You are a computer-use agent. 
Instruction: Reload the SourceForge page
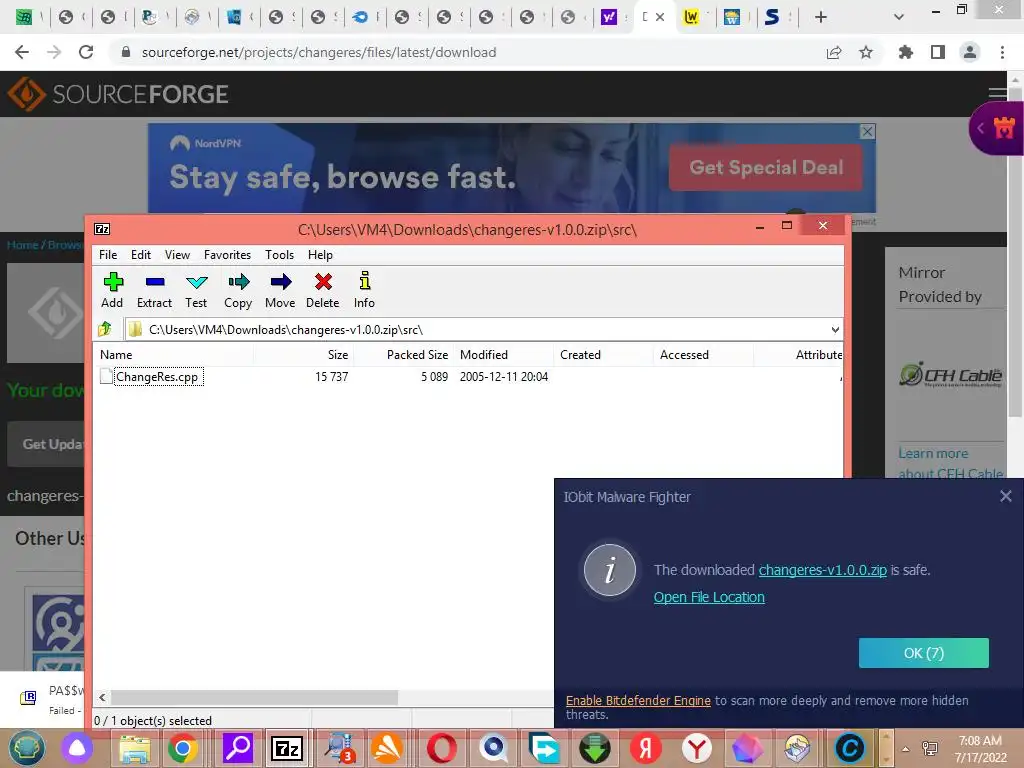point(86,52)
